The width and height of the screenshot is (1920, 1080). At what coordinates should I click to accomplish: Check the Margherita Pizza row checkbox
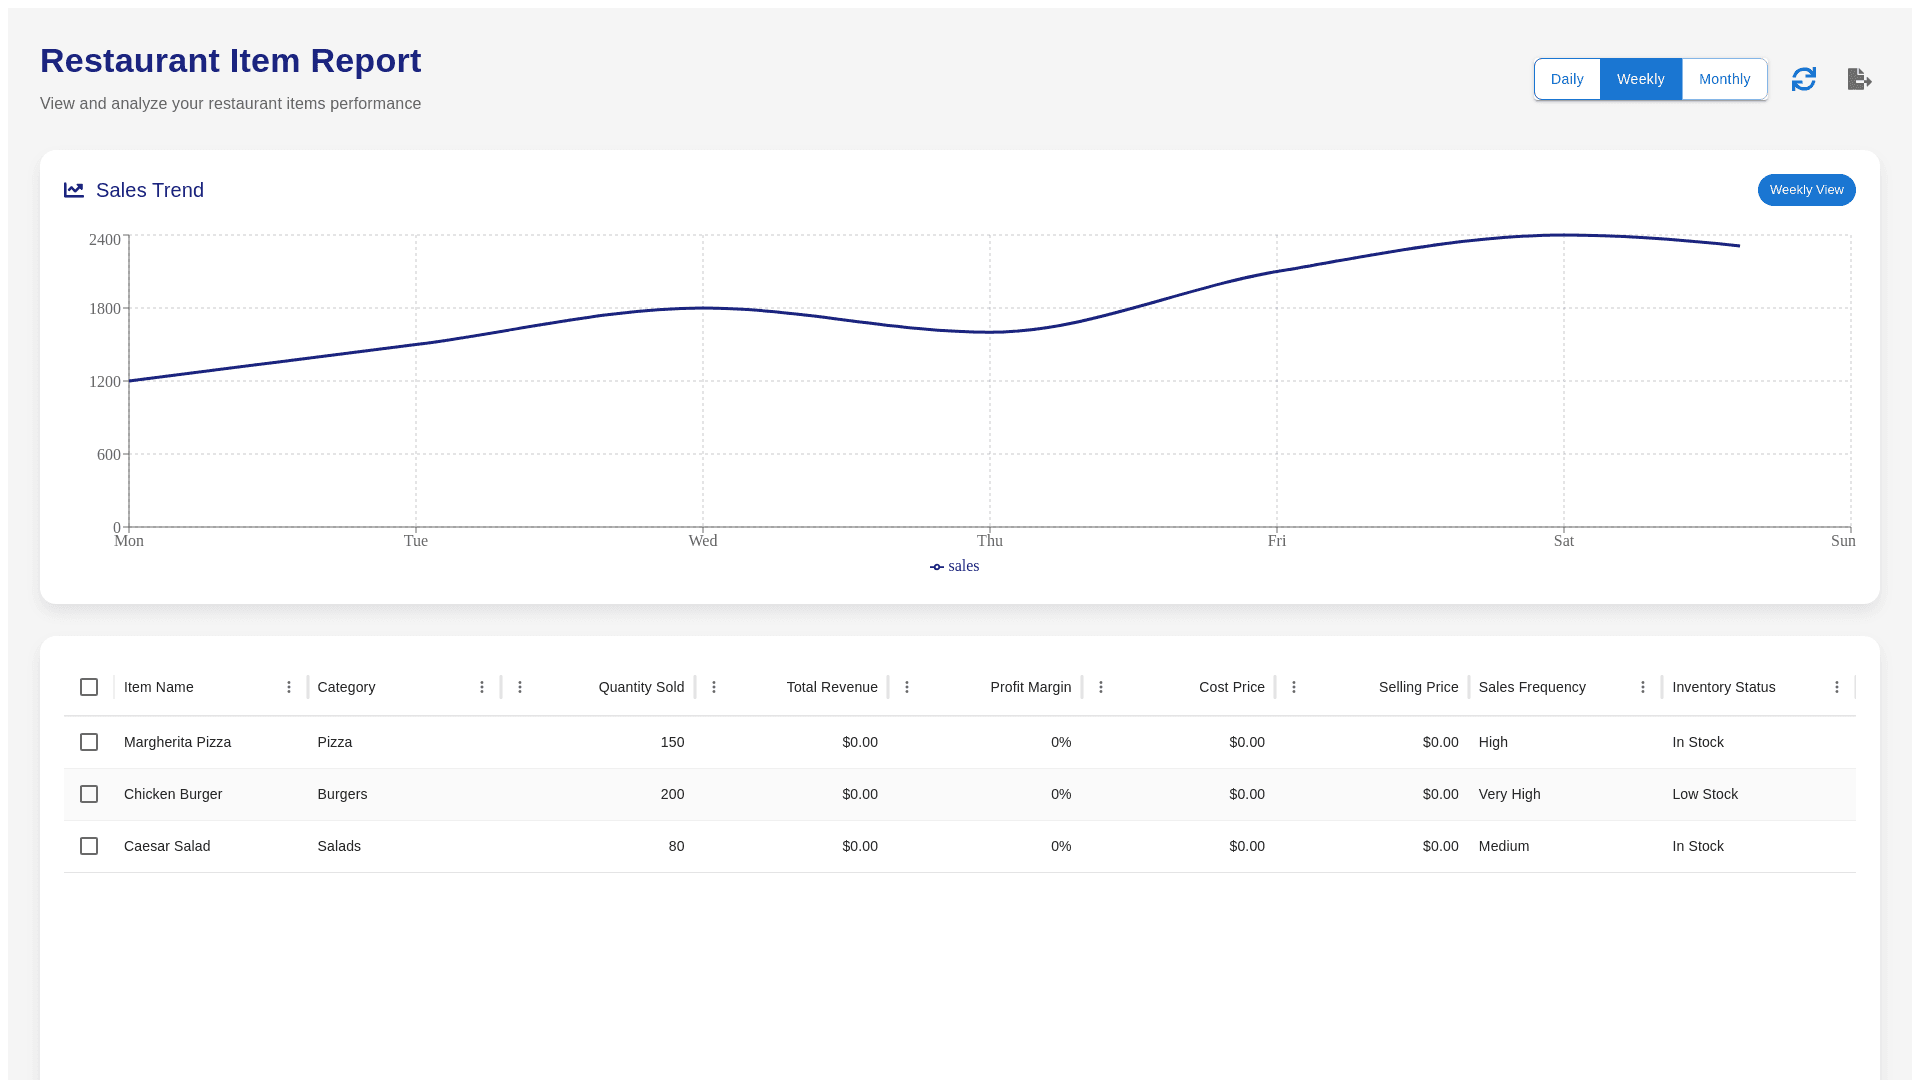point(89,742)
